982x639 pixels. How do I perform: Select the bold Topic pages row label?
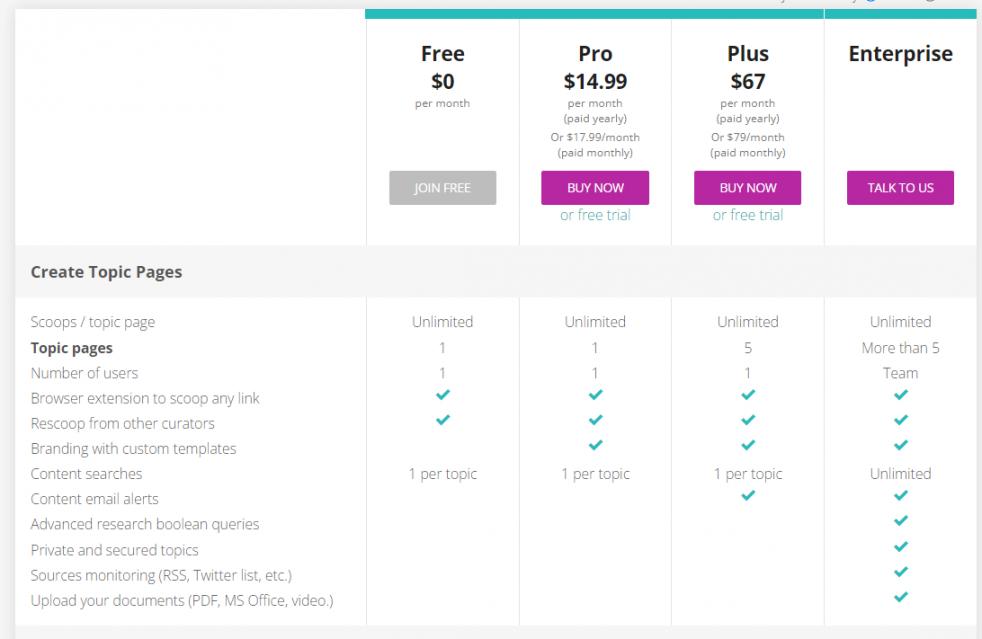[x=72, y=348]
